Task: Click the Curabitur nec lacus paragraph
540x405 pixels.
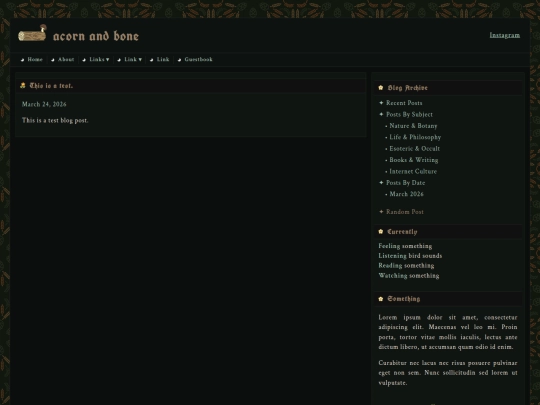Action: click(448, 373)
